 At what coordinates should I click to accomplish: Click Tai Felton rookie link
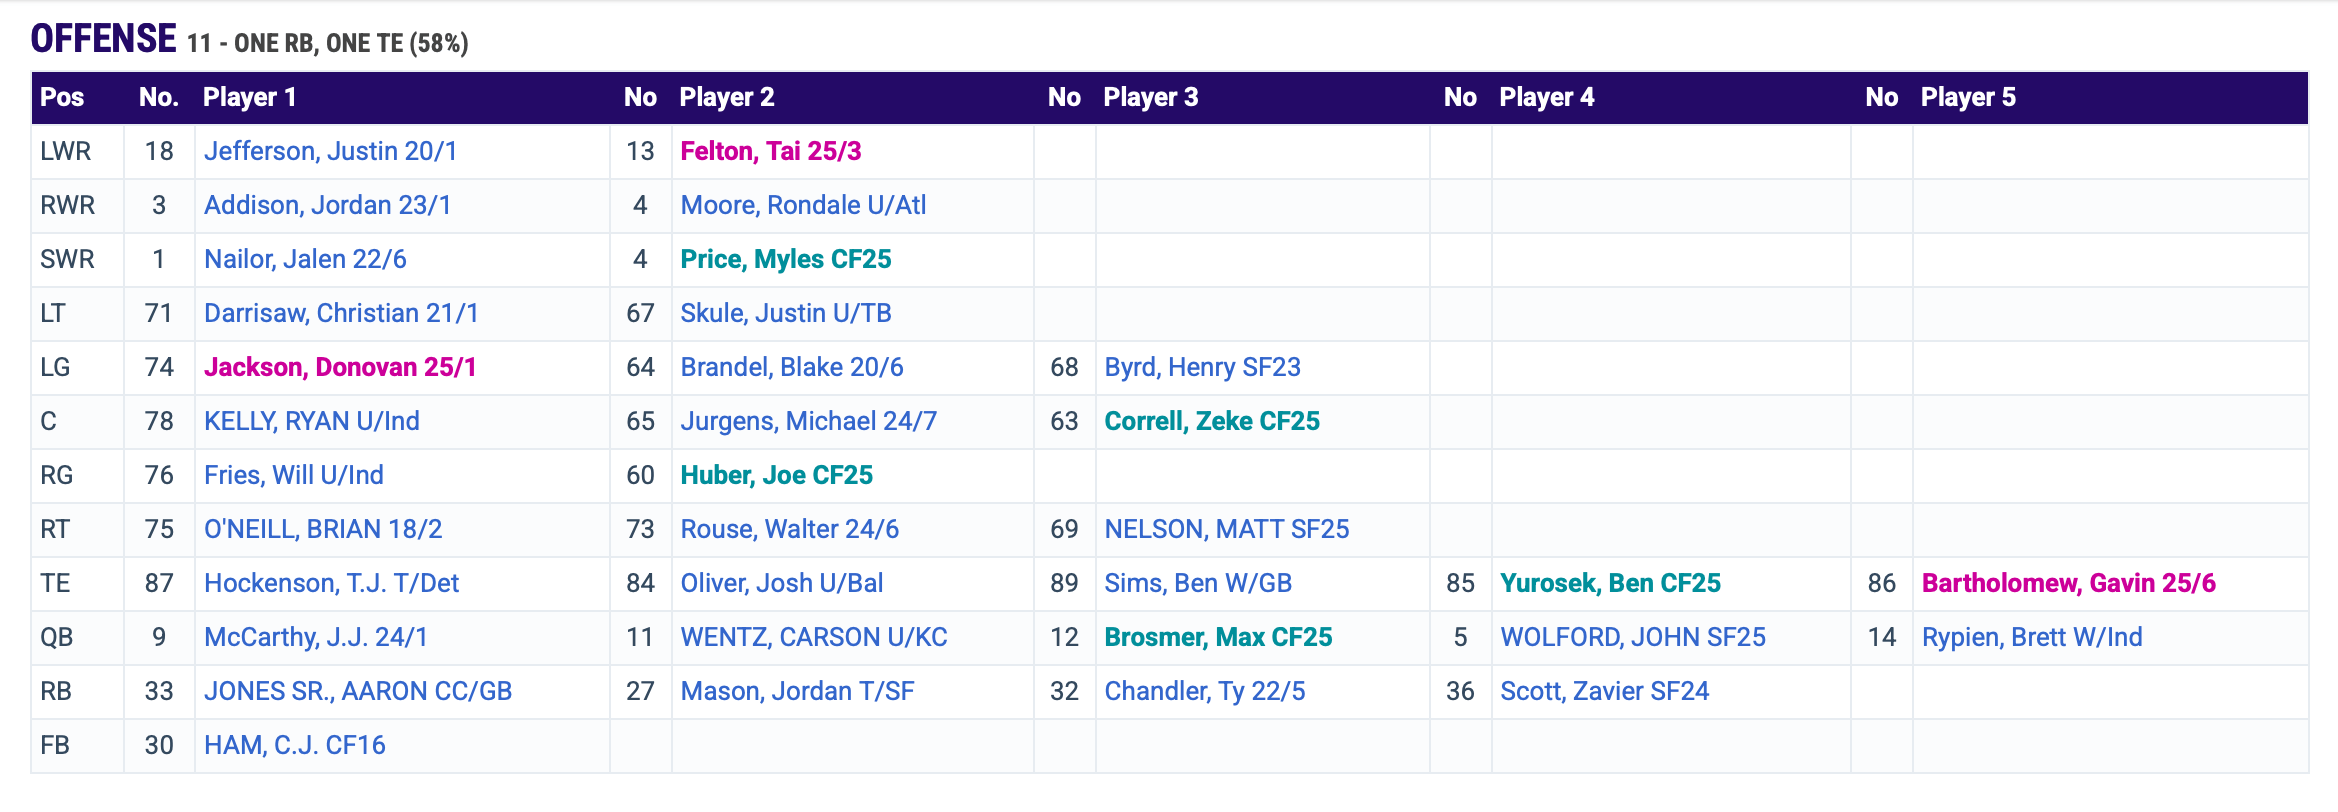coord(770,151)
